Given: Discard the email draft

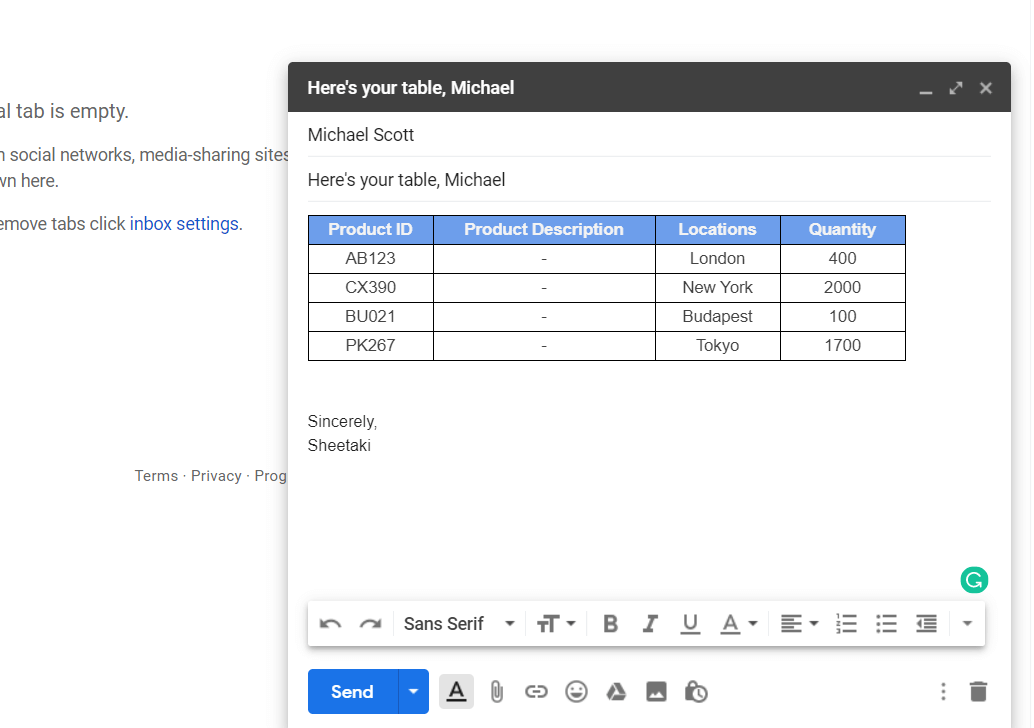Looking at the screenshot, I should click(x=978, y=691).
